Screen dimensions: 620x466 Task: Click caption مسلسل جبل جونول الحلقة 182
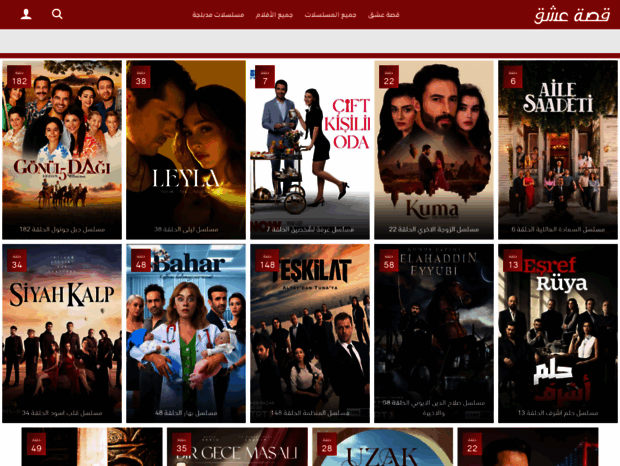point(62,229)
